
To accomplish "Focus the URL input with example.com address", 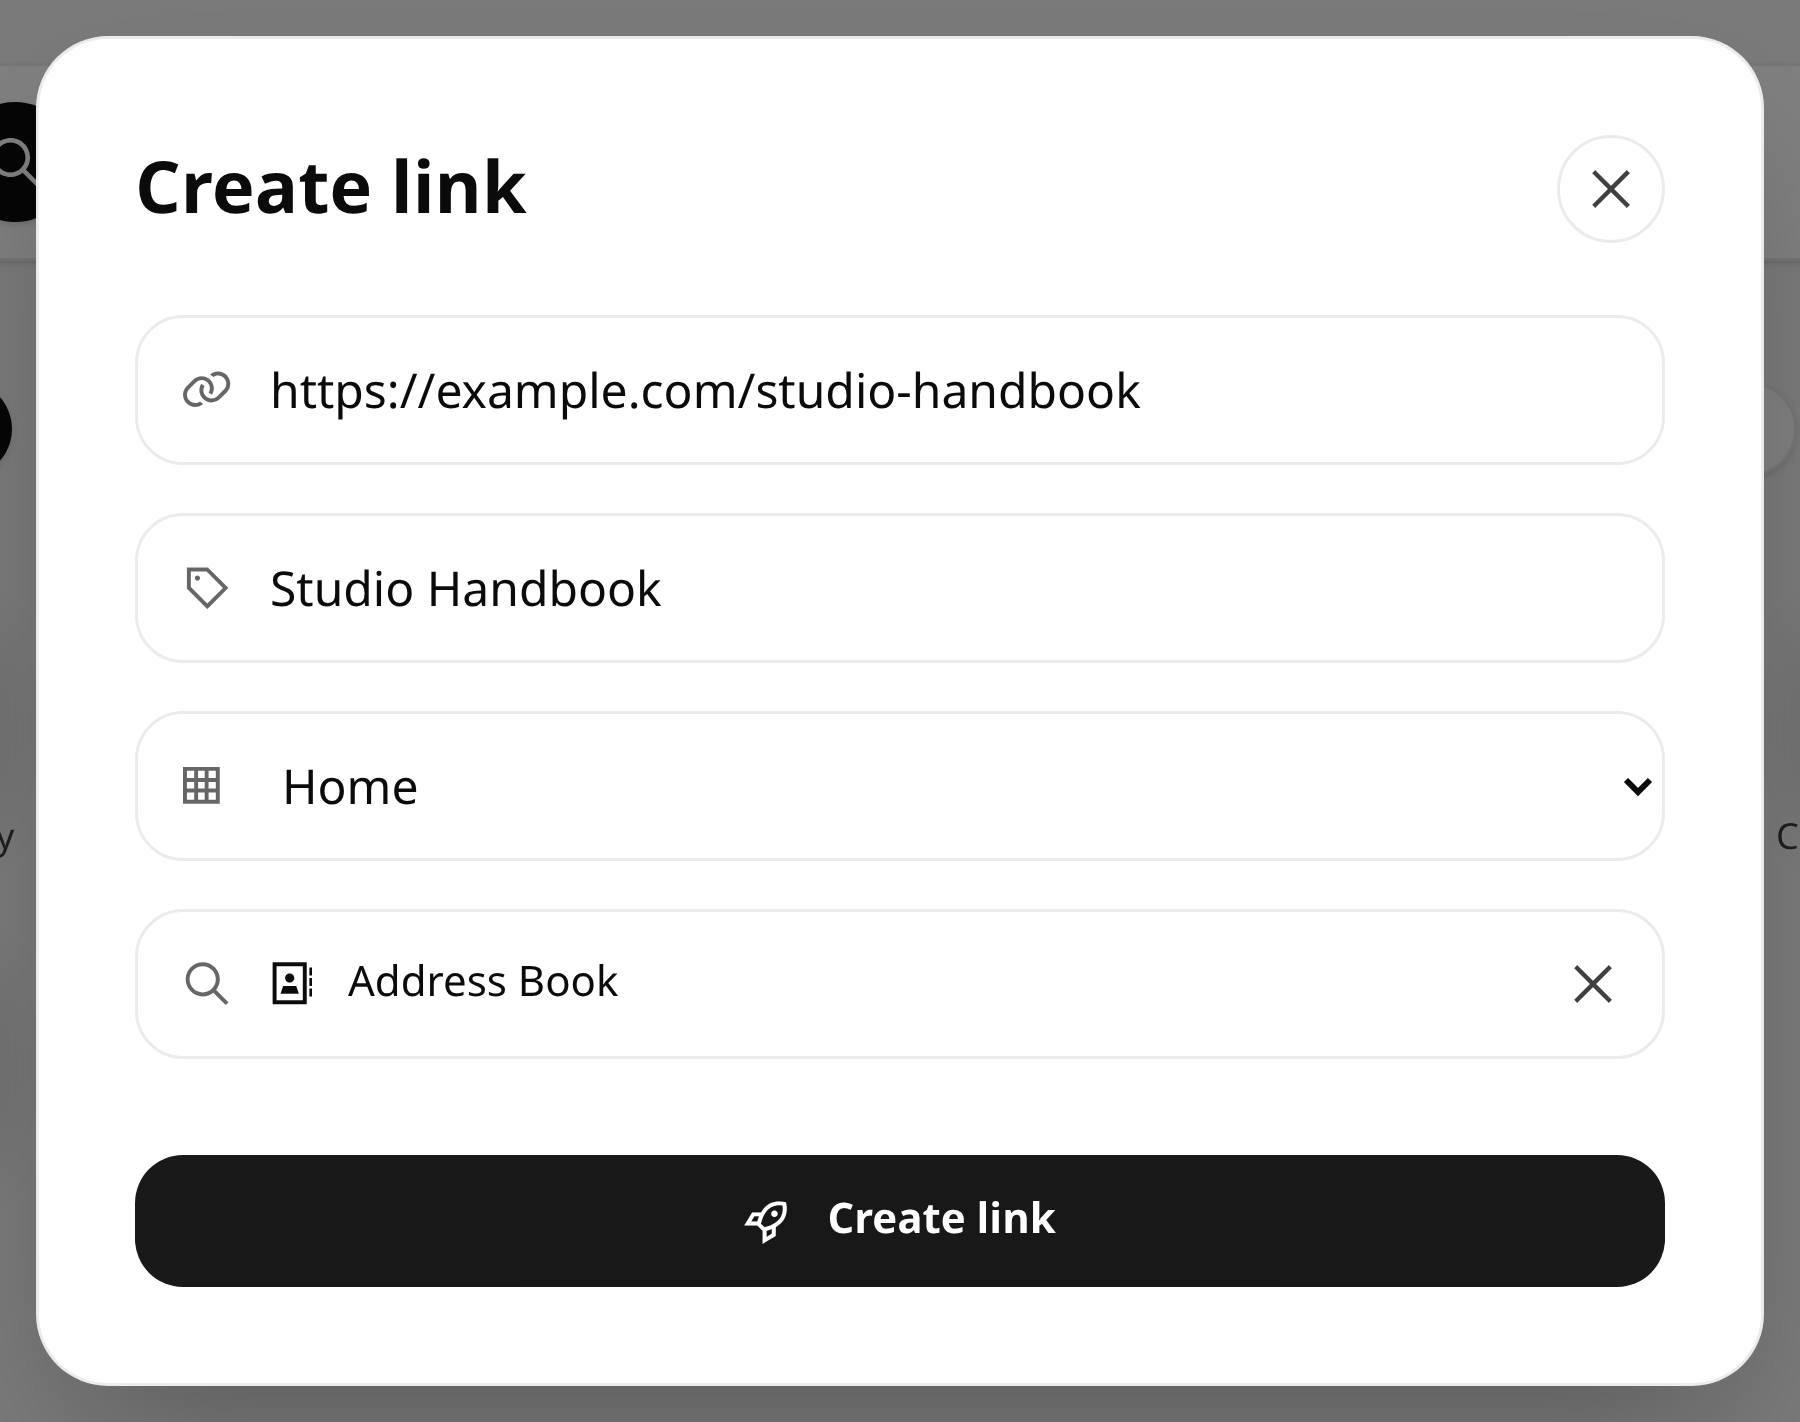I will [x=900, y=390].
